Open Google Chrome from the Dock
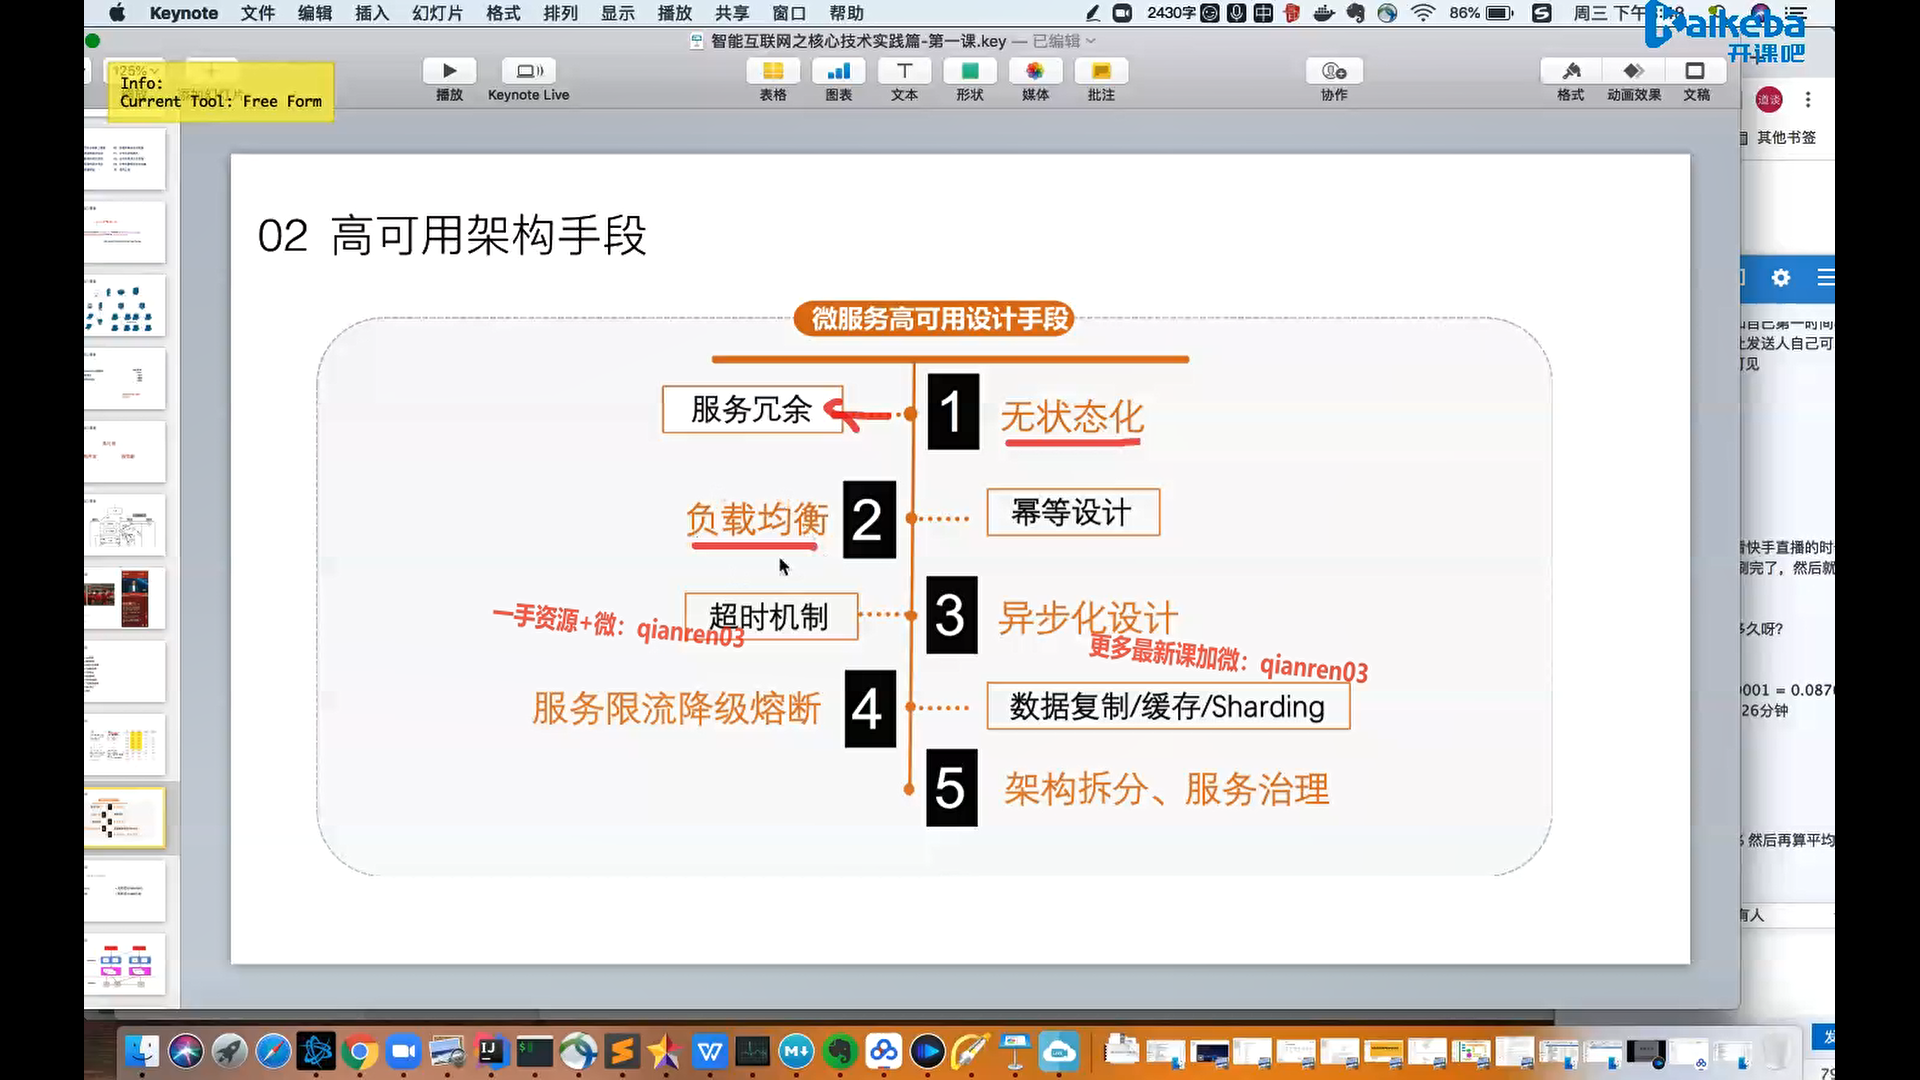 point(360,1052)
